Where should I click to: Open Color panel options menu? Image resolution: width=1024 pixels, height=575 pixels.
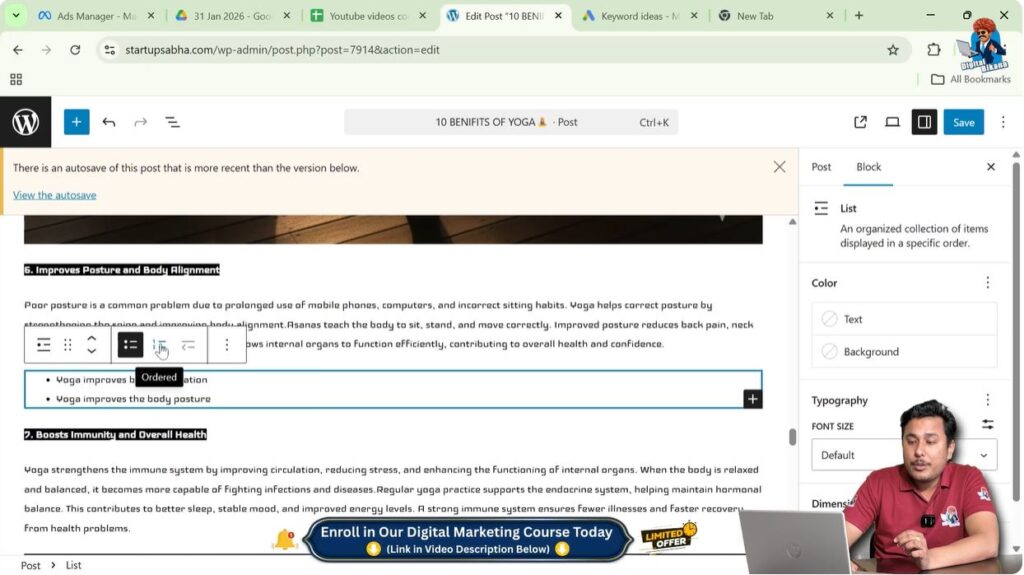coord(987,283)
